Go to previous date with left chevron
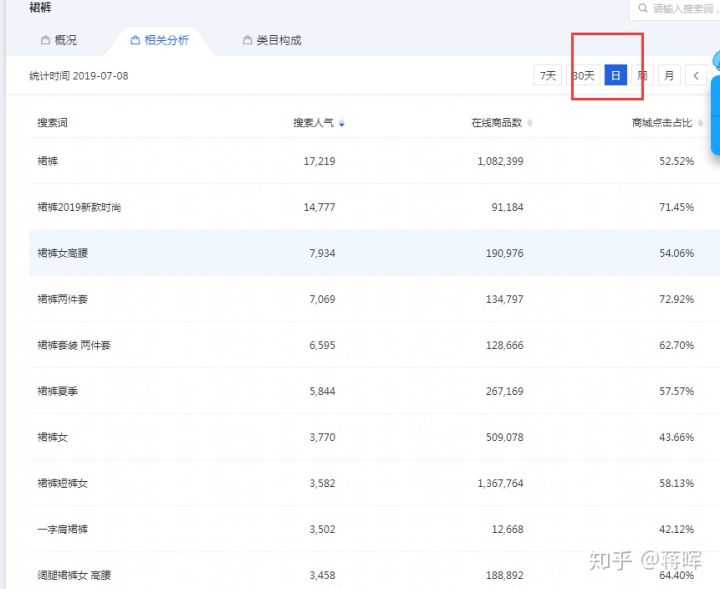This screenshot has width=720, height=589. coord(696,75)
